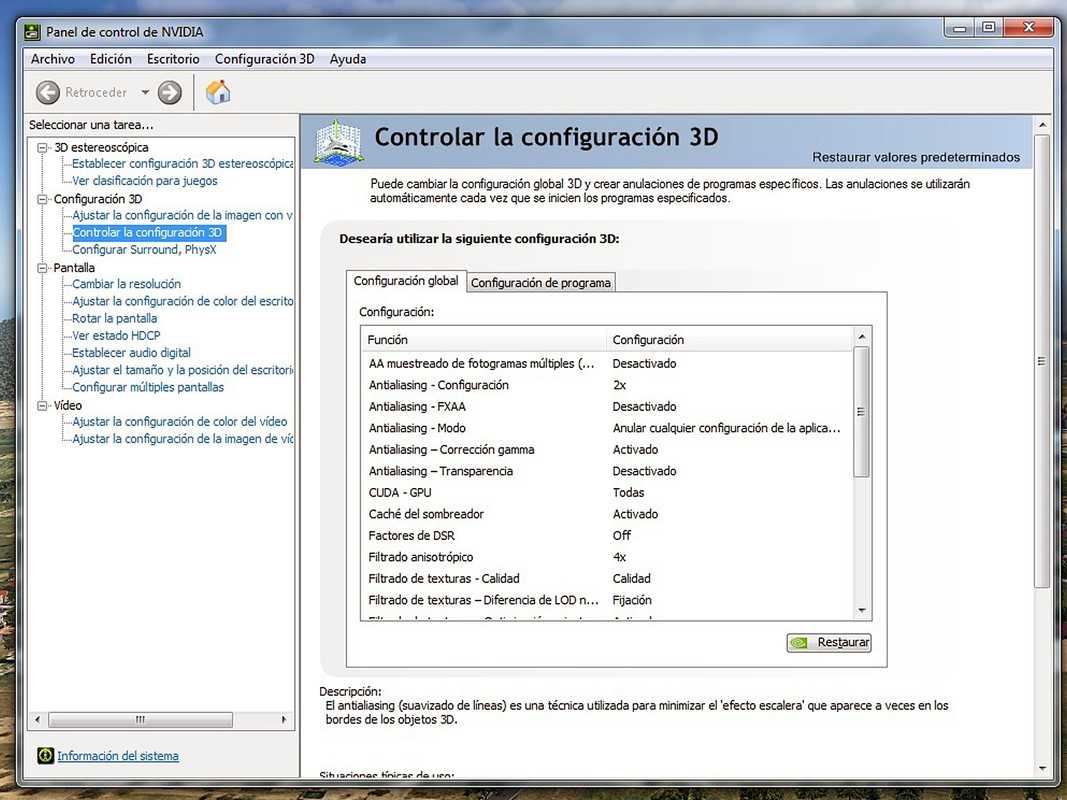Screen dimensions: 1067x800
Task: Select Controlar la configuración 3D tree item
Action: point(148,233)
